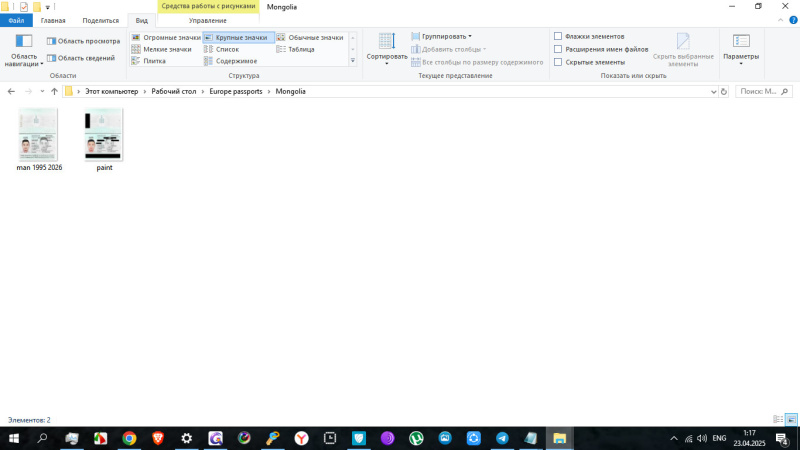Enable the item check boxes option
The width and height of the screenshot is (800, 450).
coord(558,36)
